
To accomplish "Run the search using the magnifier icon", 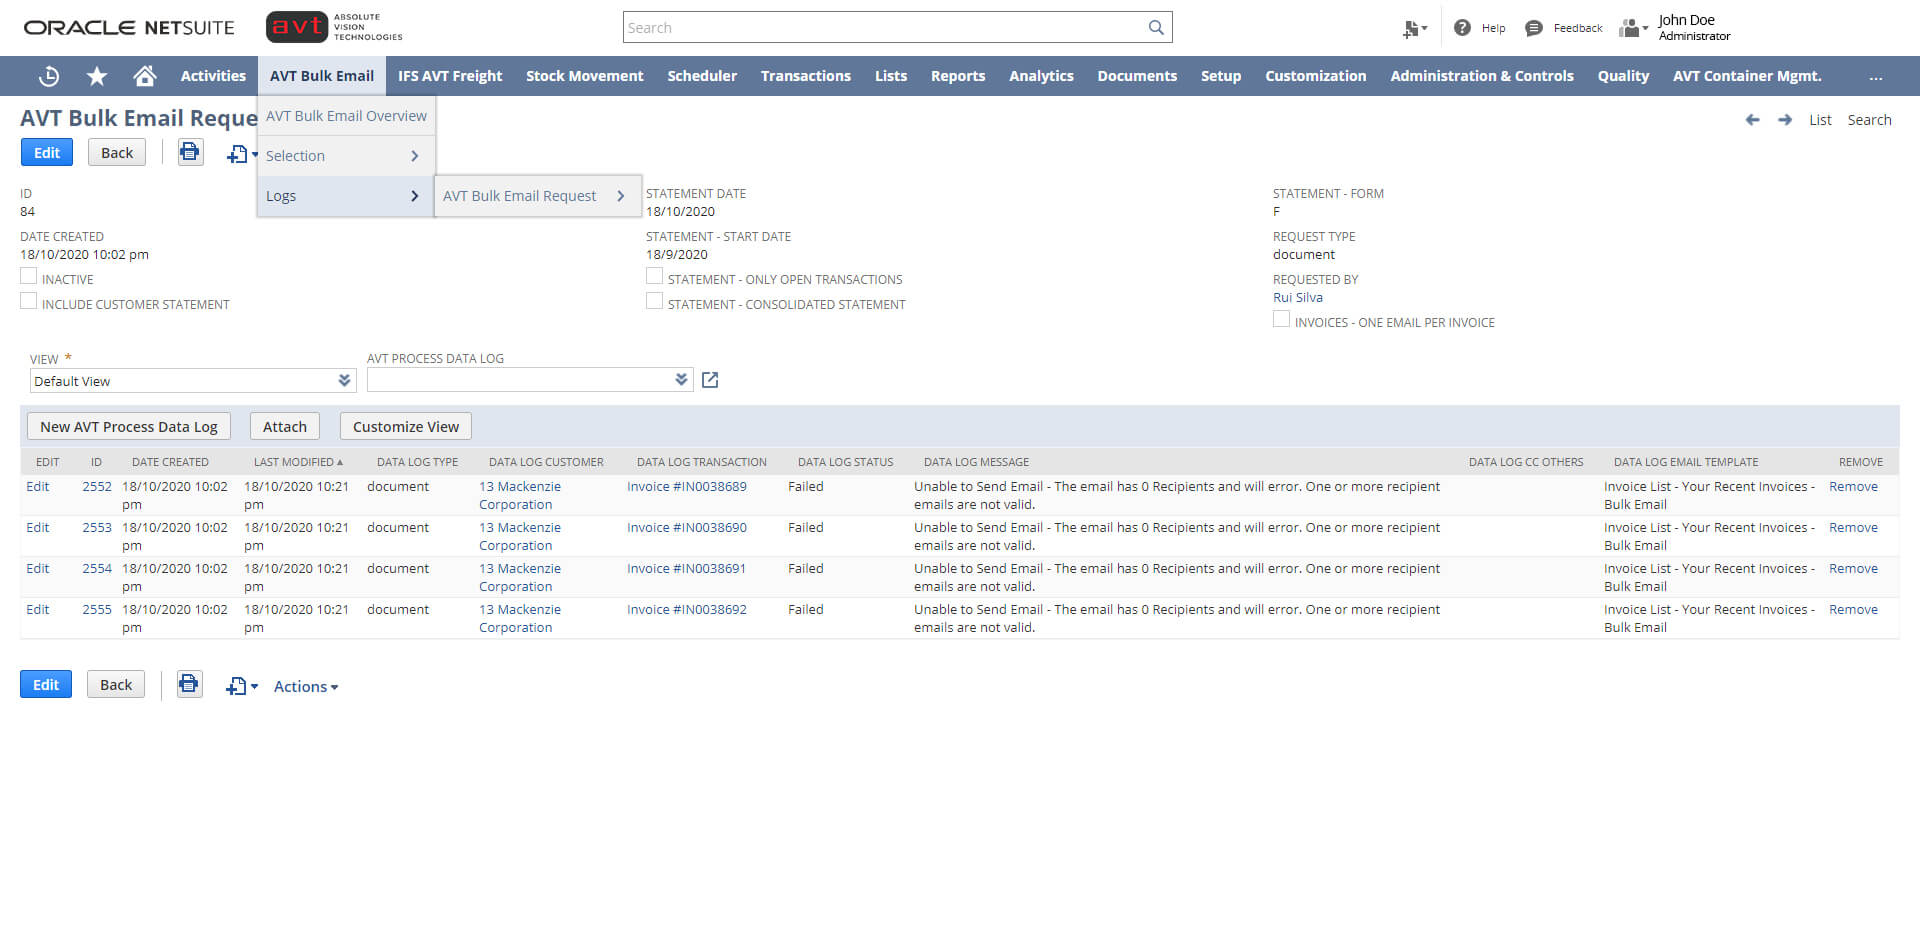I will tap(1156, 27).
